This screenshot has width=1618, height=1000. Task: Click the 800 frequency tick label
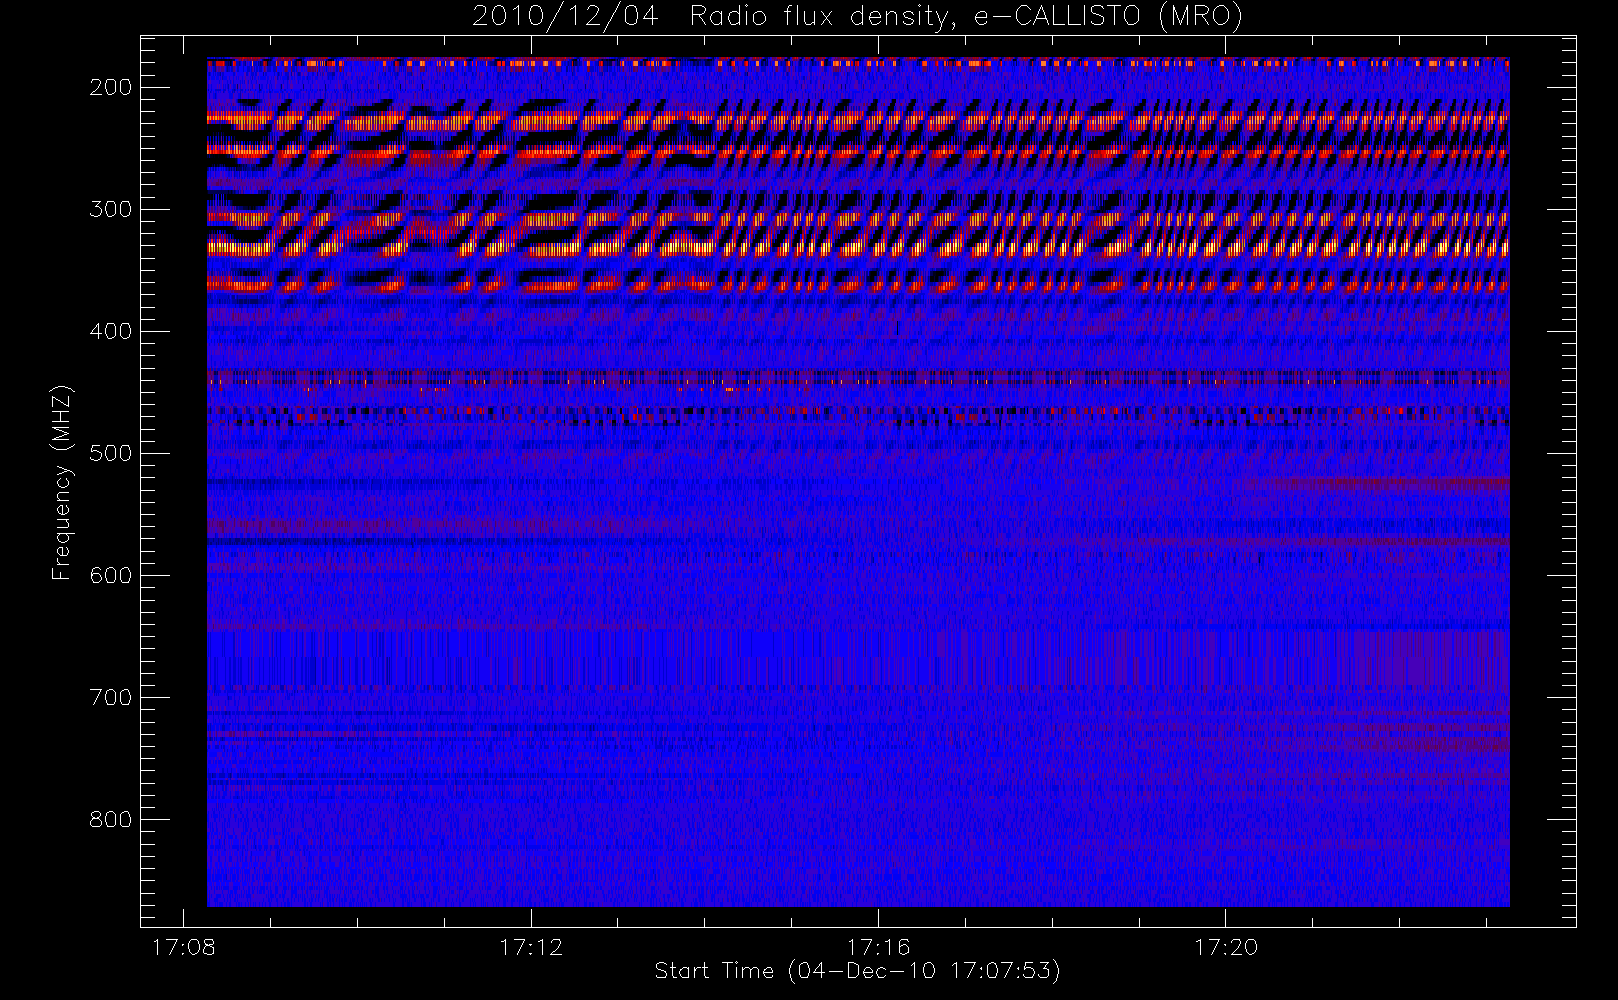(x=110, y=819)
